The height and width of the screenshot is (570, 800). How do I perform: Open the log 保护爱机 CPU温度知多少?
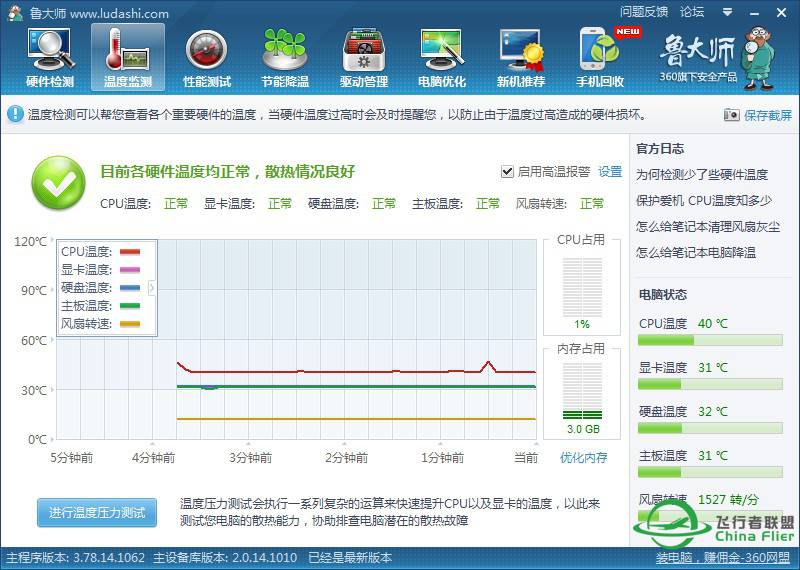(x=704, y=201)
